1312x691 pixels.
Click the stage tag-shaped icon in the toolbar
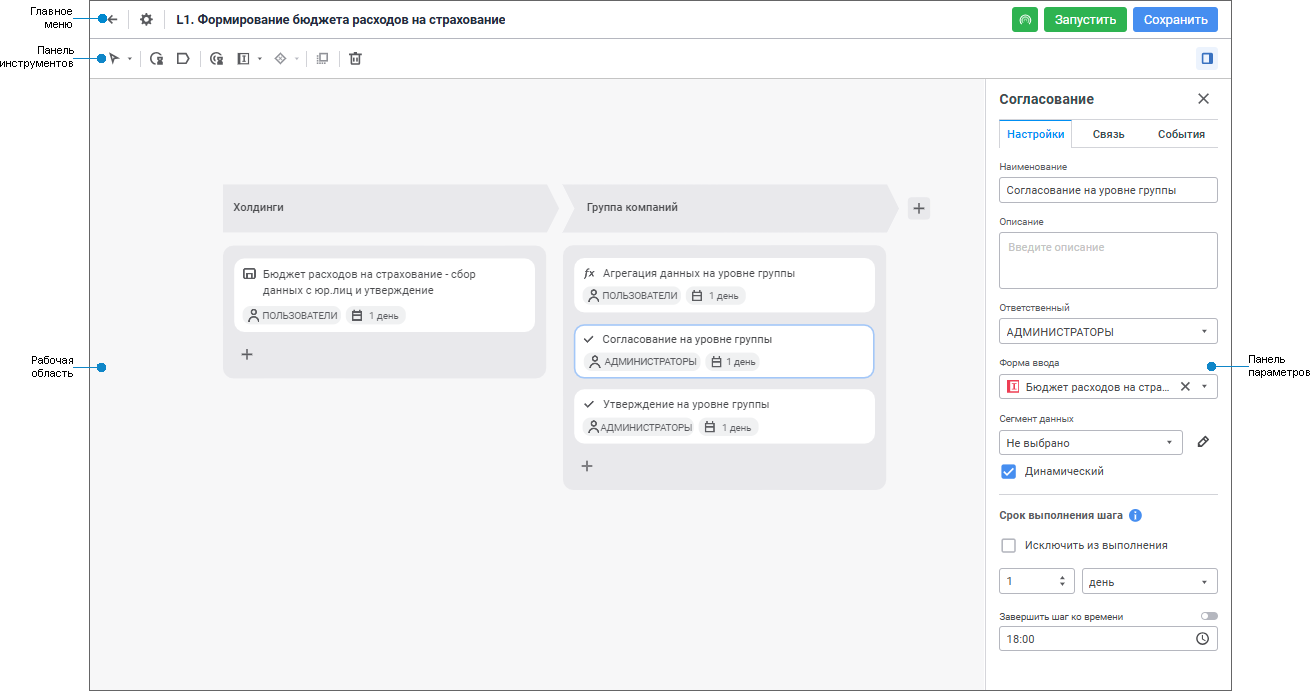(183, 59)
